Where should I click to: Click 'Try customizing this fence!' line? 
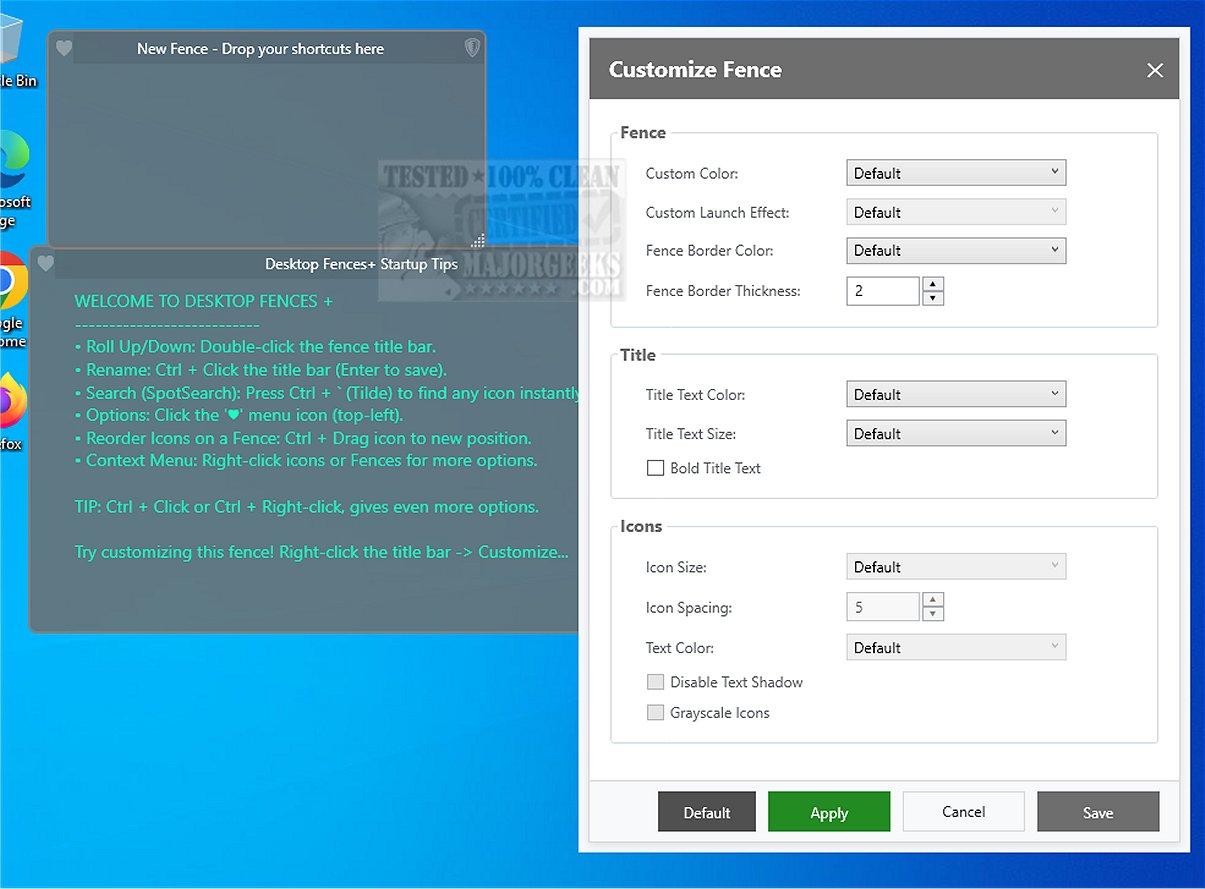pyautogui.click(x=322, y=552)
